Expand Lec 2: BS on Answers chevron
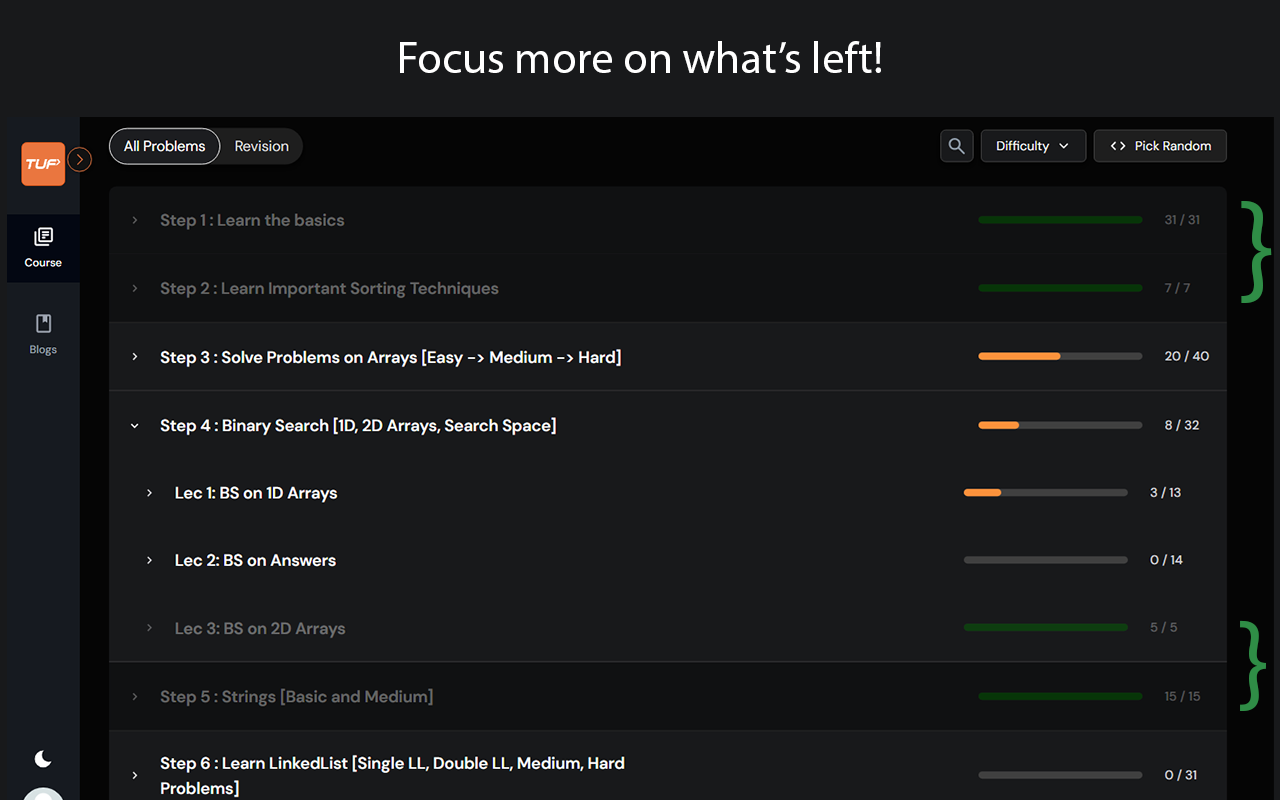1280x800 pixels. click(x=149, y=561)
